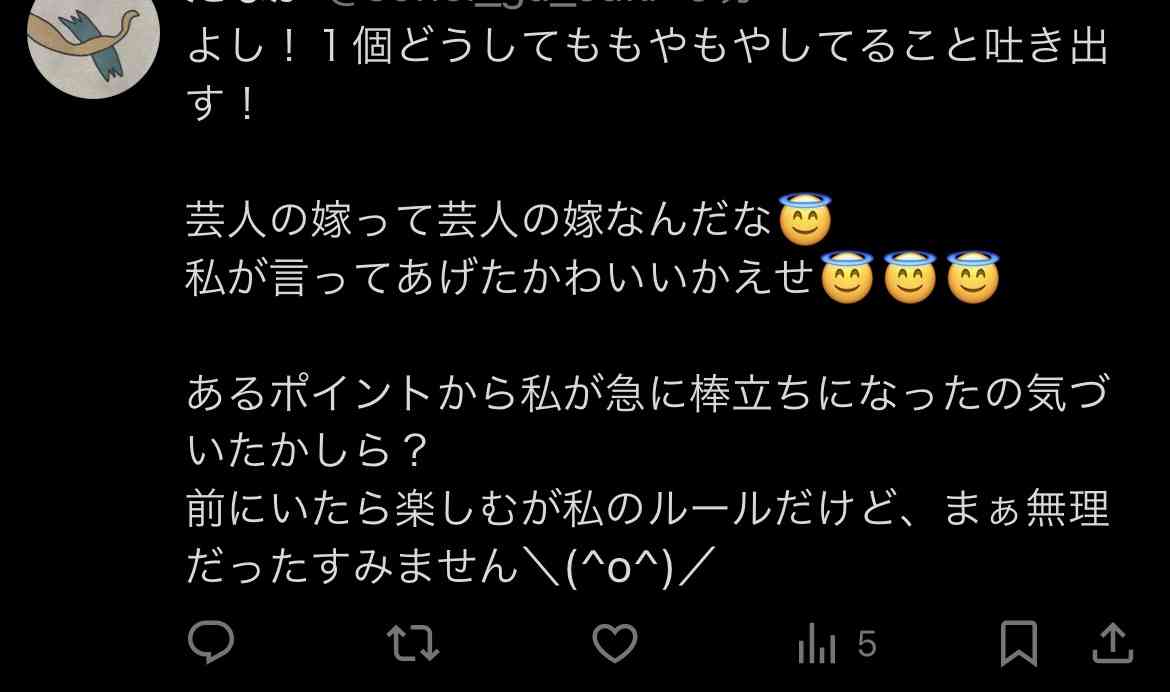The height and width of the screenshot is (692, 1170).
Task: Open view analytics bar chart icon
Action: (817, 643)
